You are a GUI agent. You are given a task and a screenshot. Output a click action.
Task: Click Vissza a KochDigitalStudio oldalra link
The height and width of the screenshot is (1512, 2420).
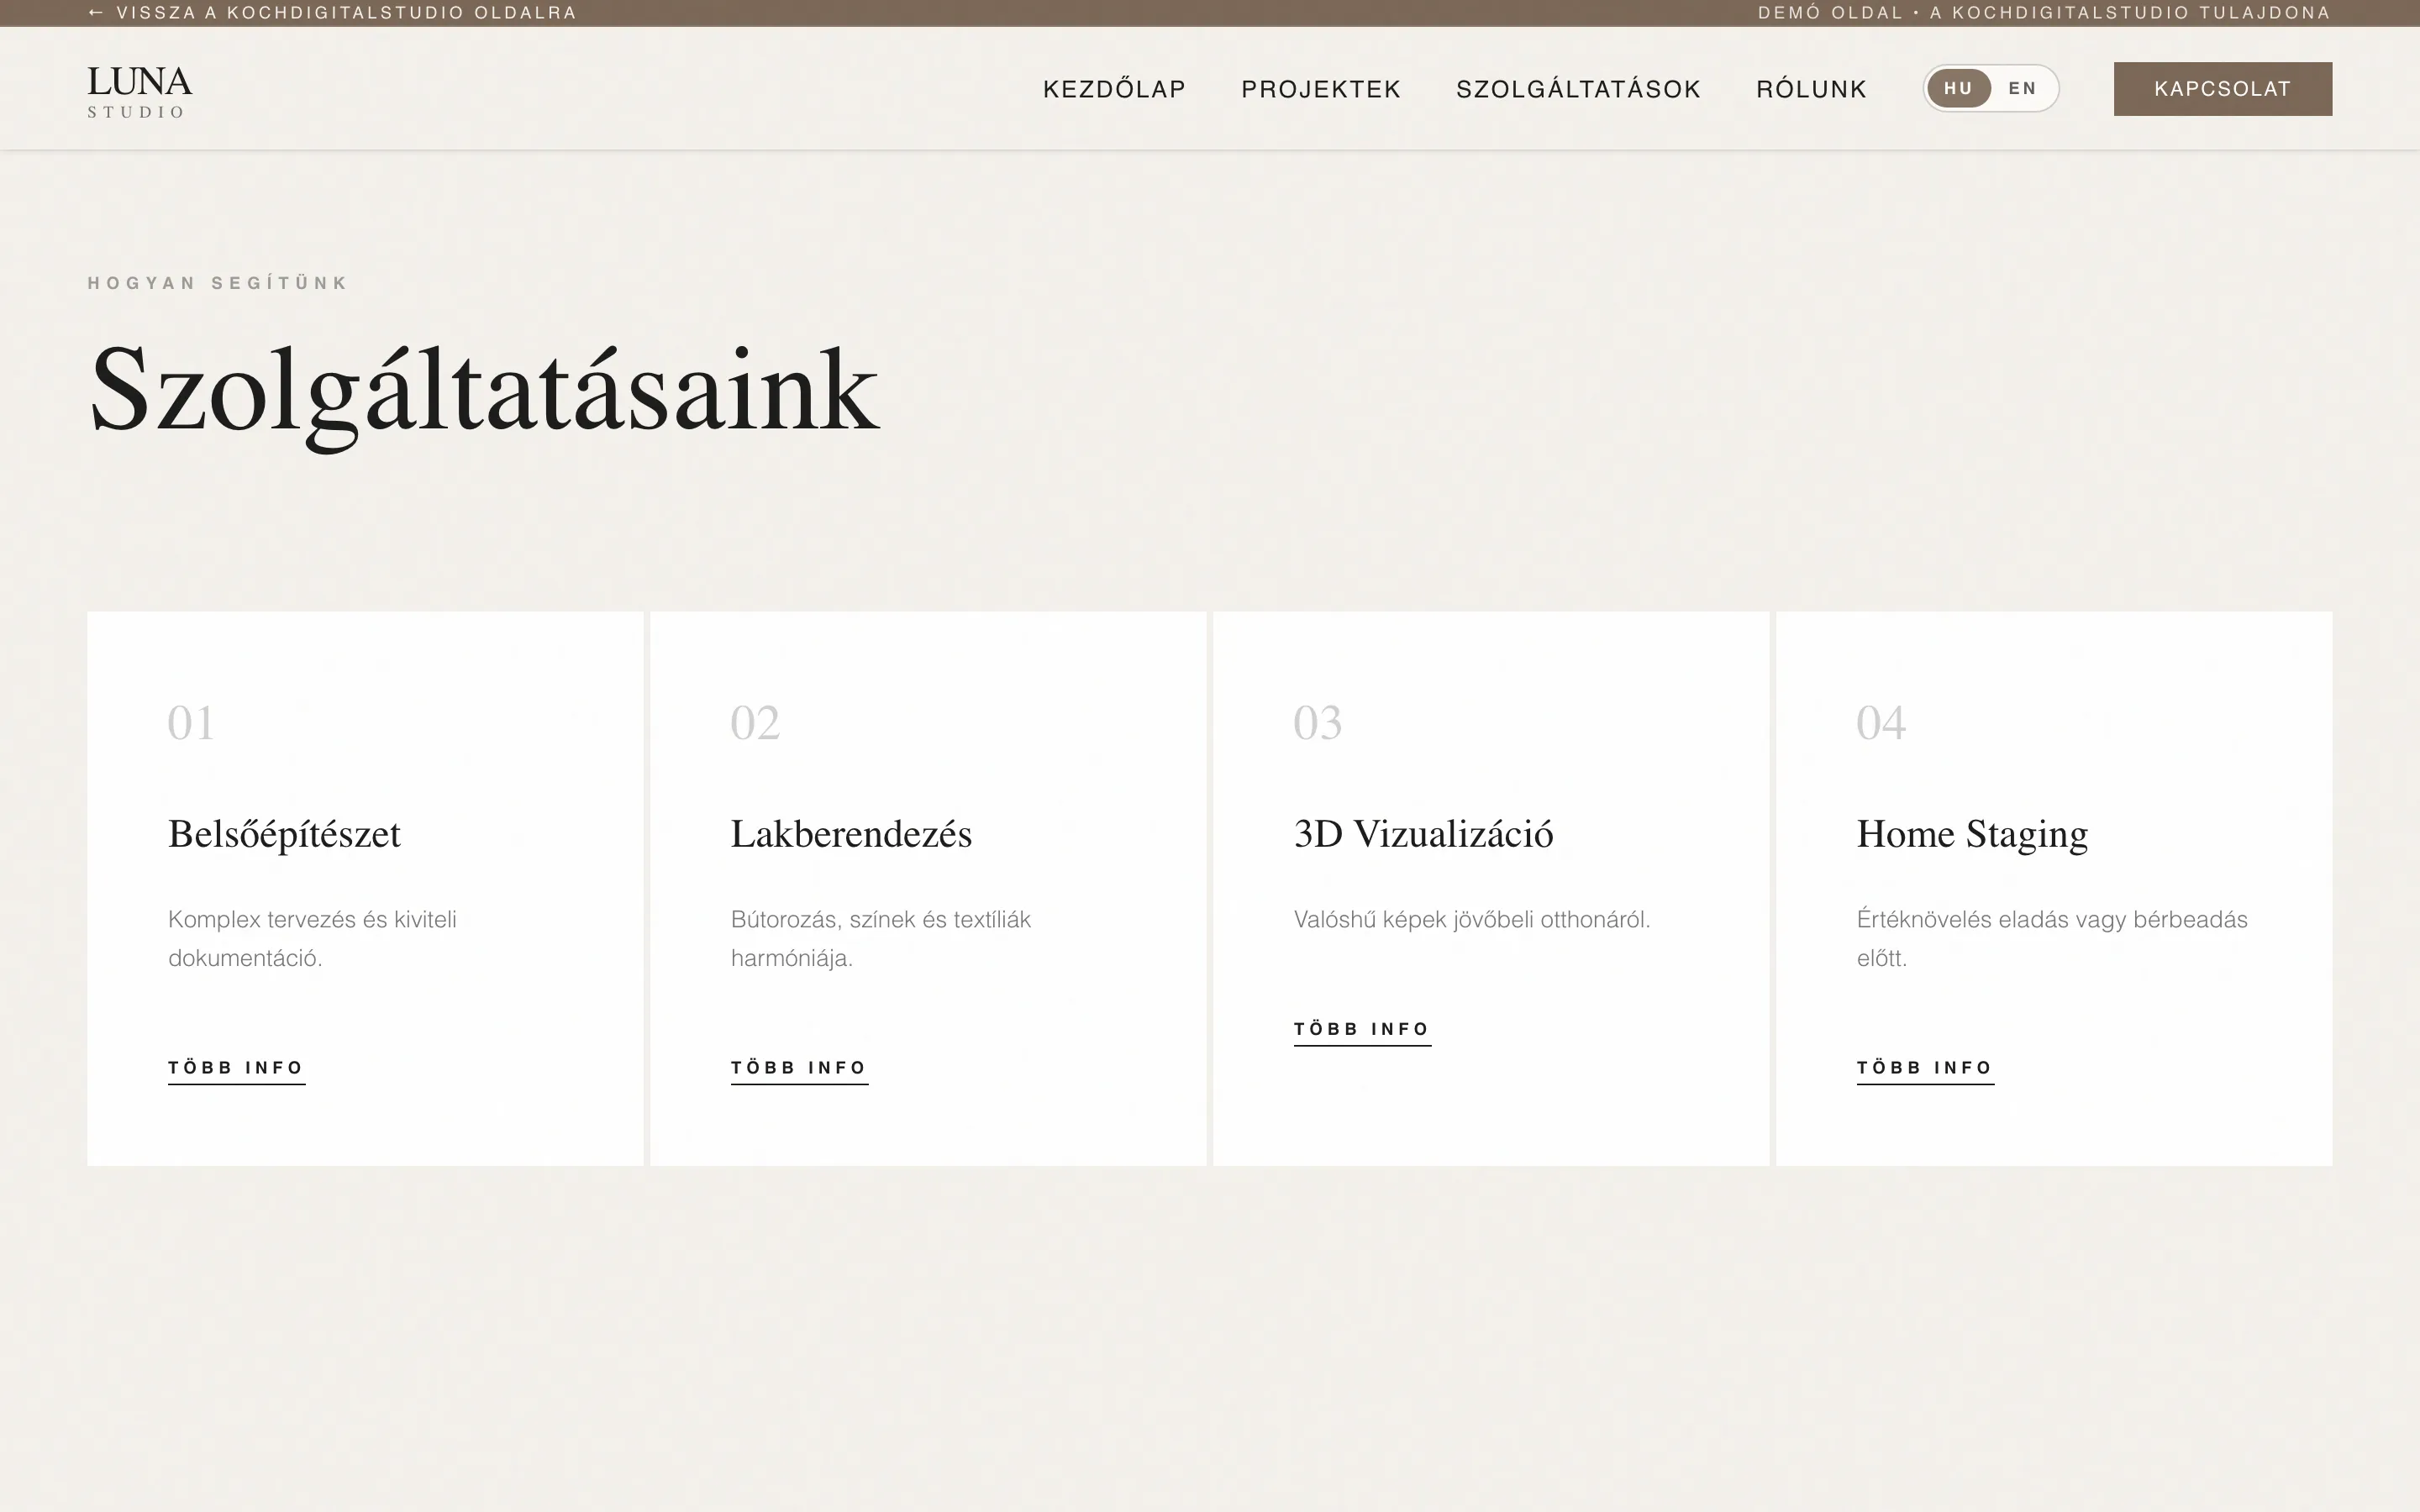click(x=332, y=13)
